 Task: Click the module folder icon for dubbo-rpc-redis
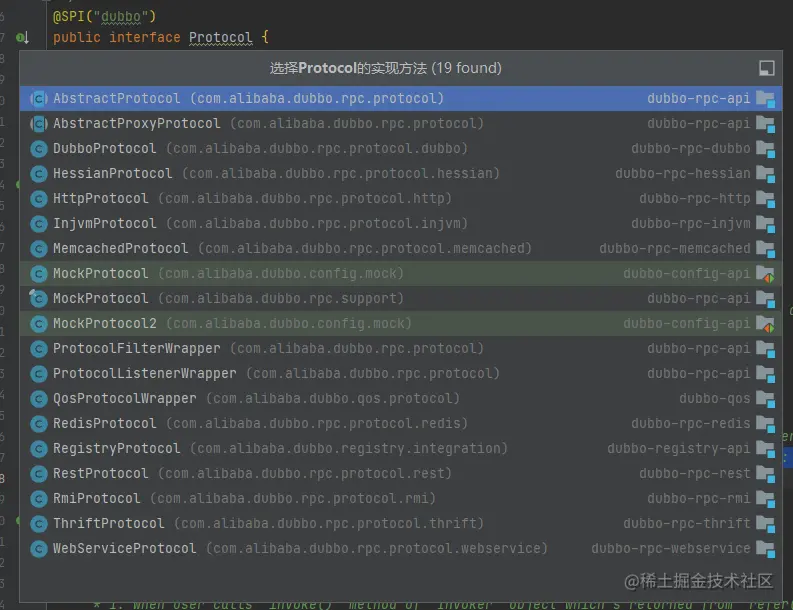click(x=766, y=424)
